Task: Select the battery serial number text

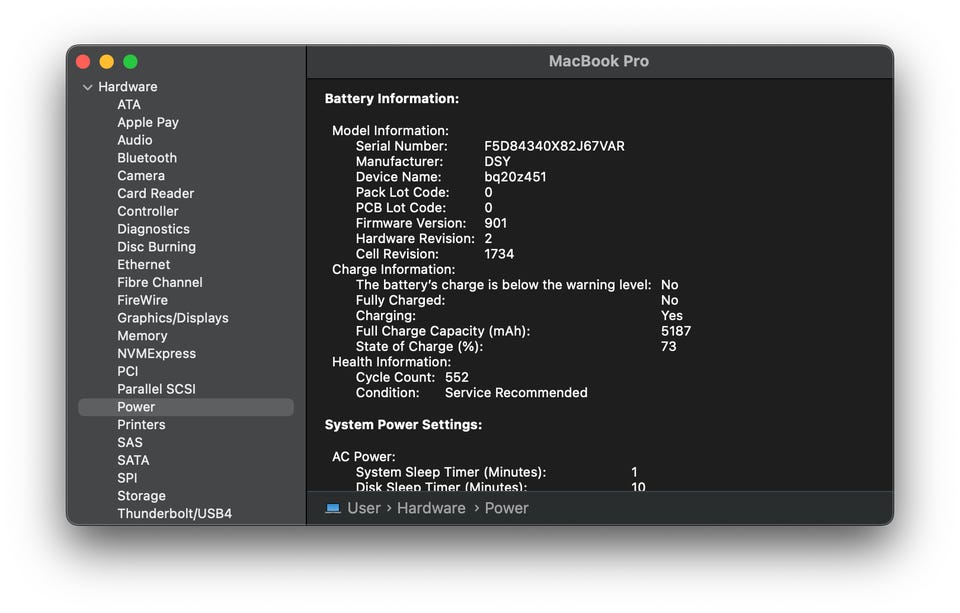Action: point(554,146)
